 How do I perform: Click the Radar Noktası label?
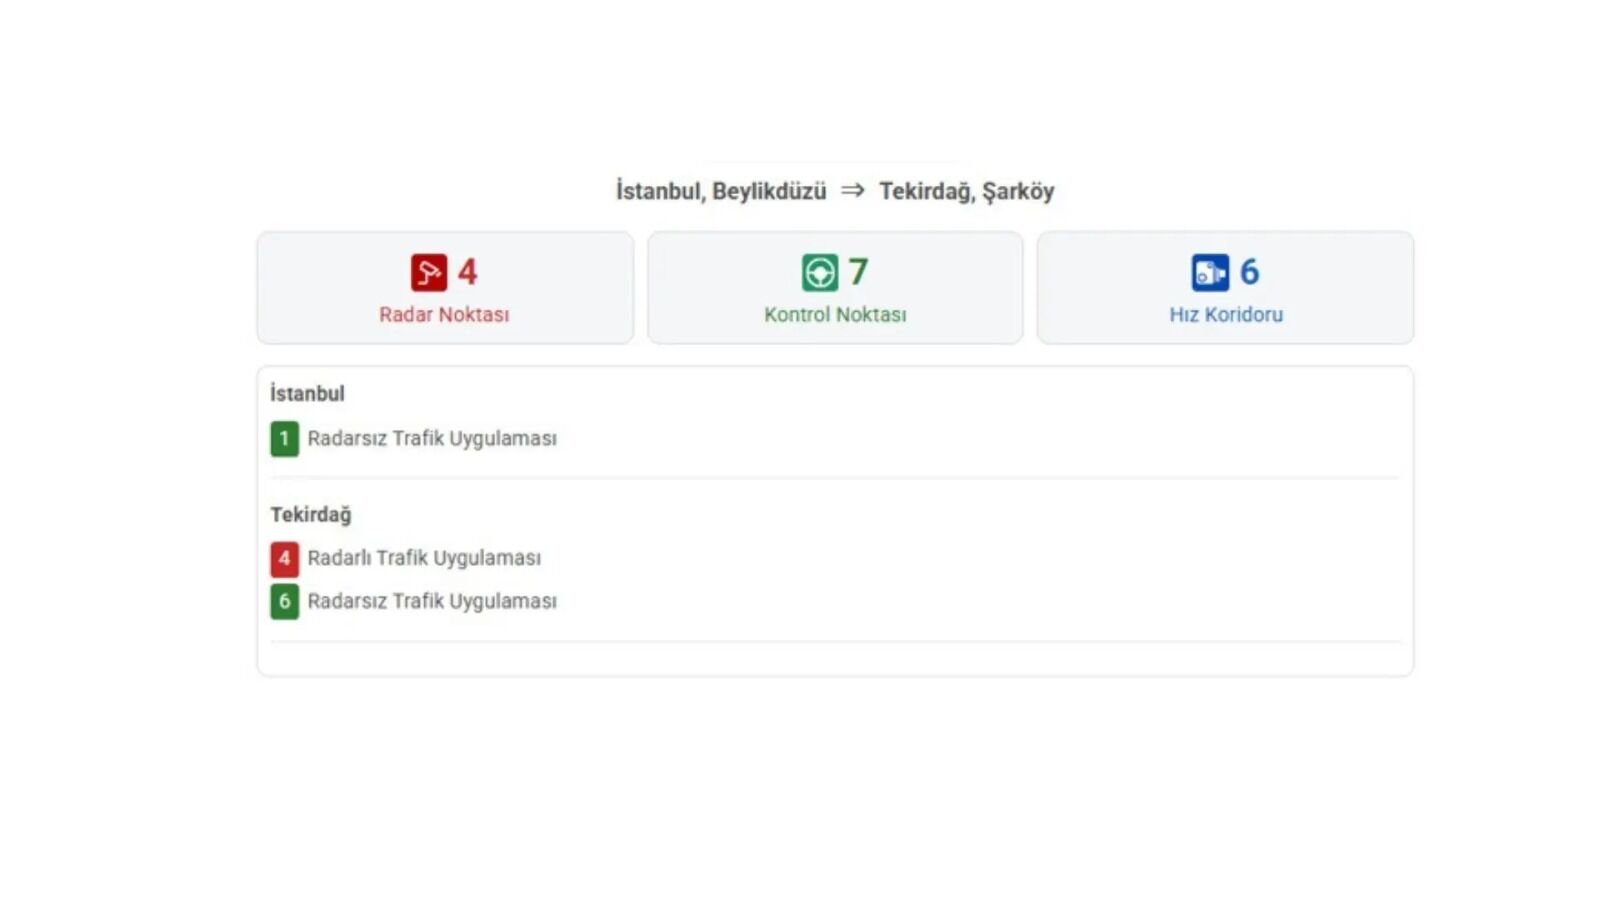444,314
